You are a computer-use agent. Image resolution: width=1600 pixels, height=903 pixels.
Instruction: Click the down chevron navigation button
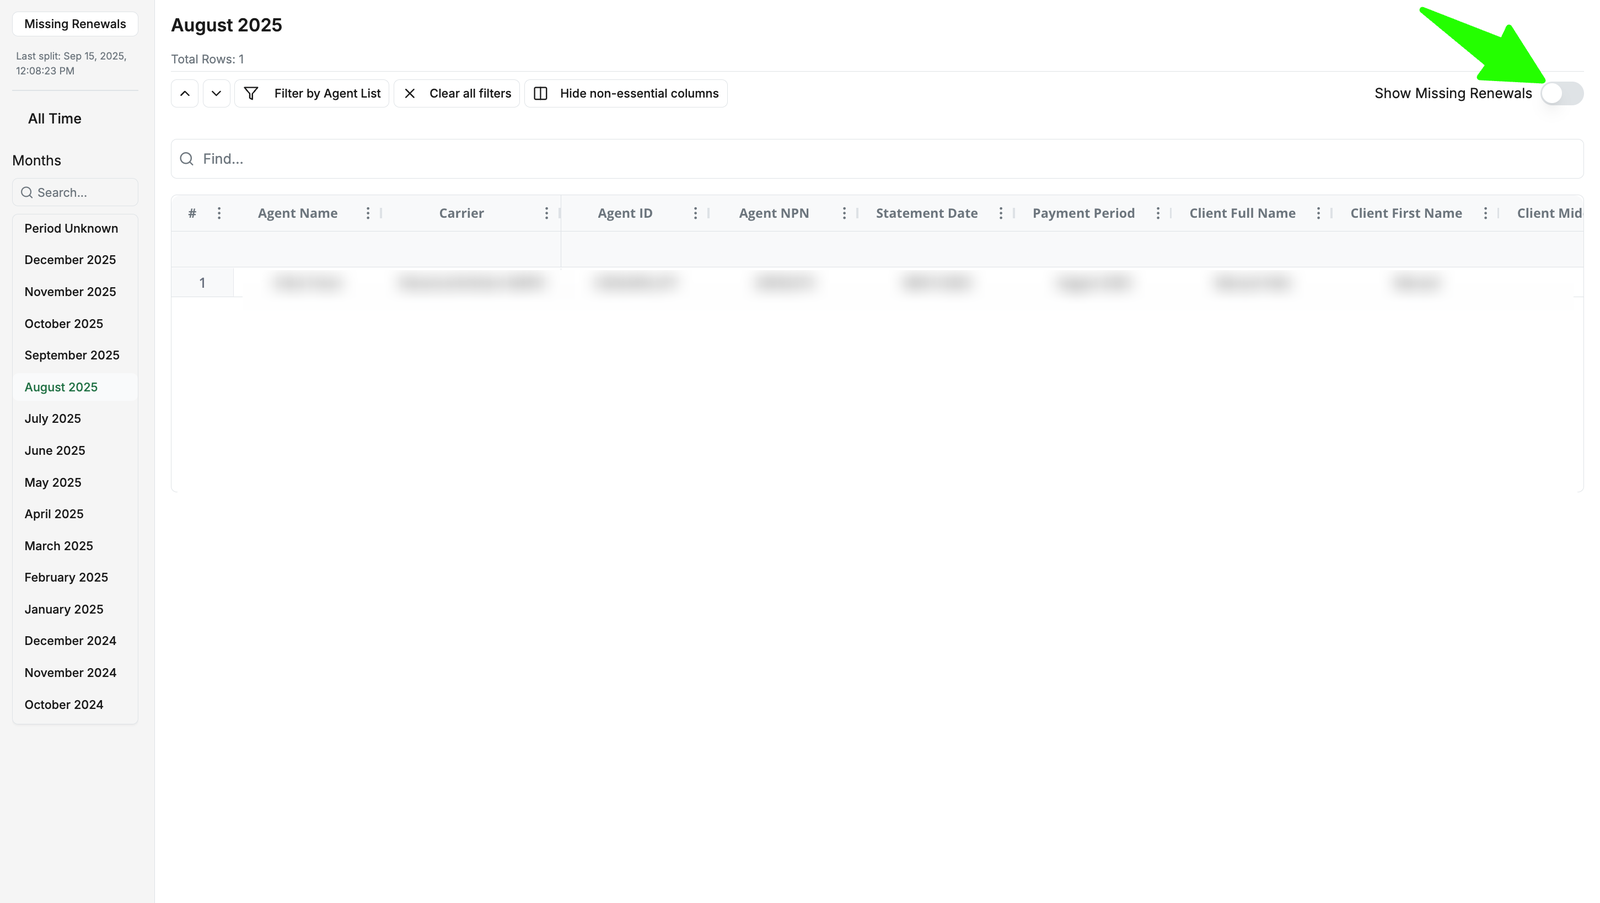216,93
